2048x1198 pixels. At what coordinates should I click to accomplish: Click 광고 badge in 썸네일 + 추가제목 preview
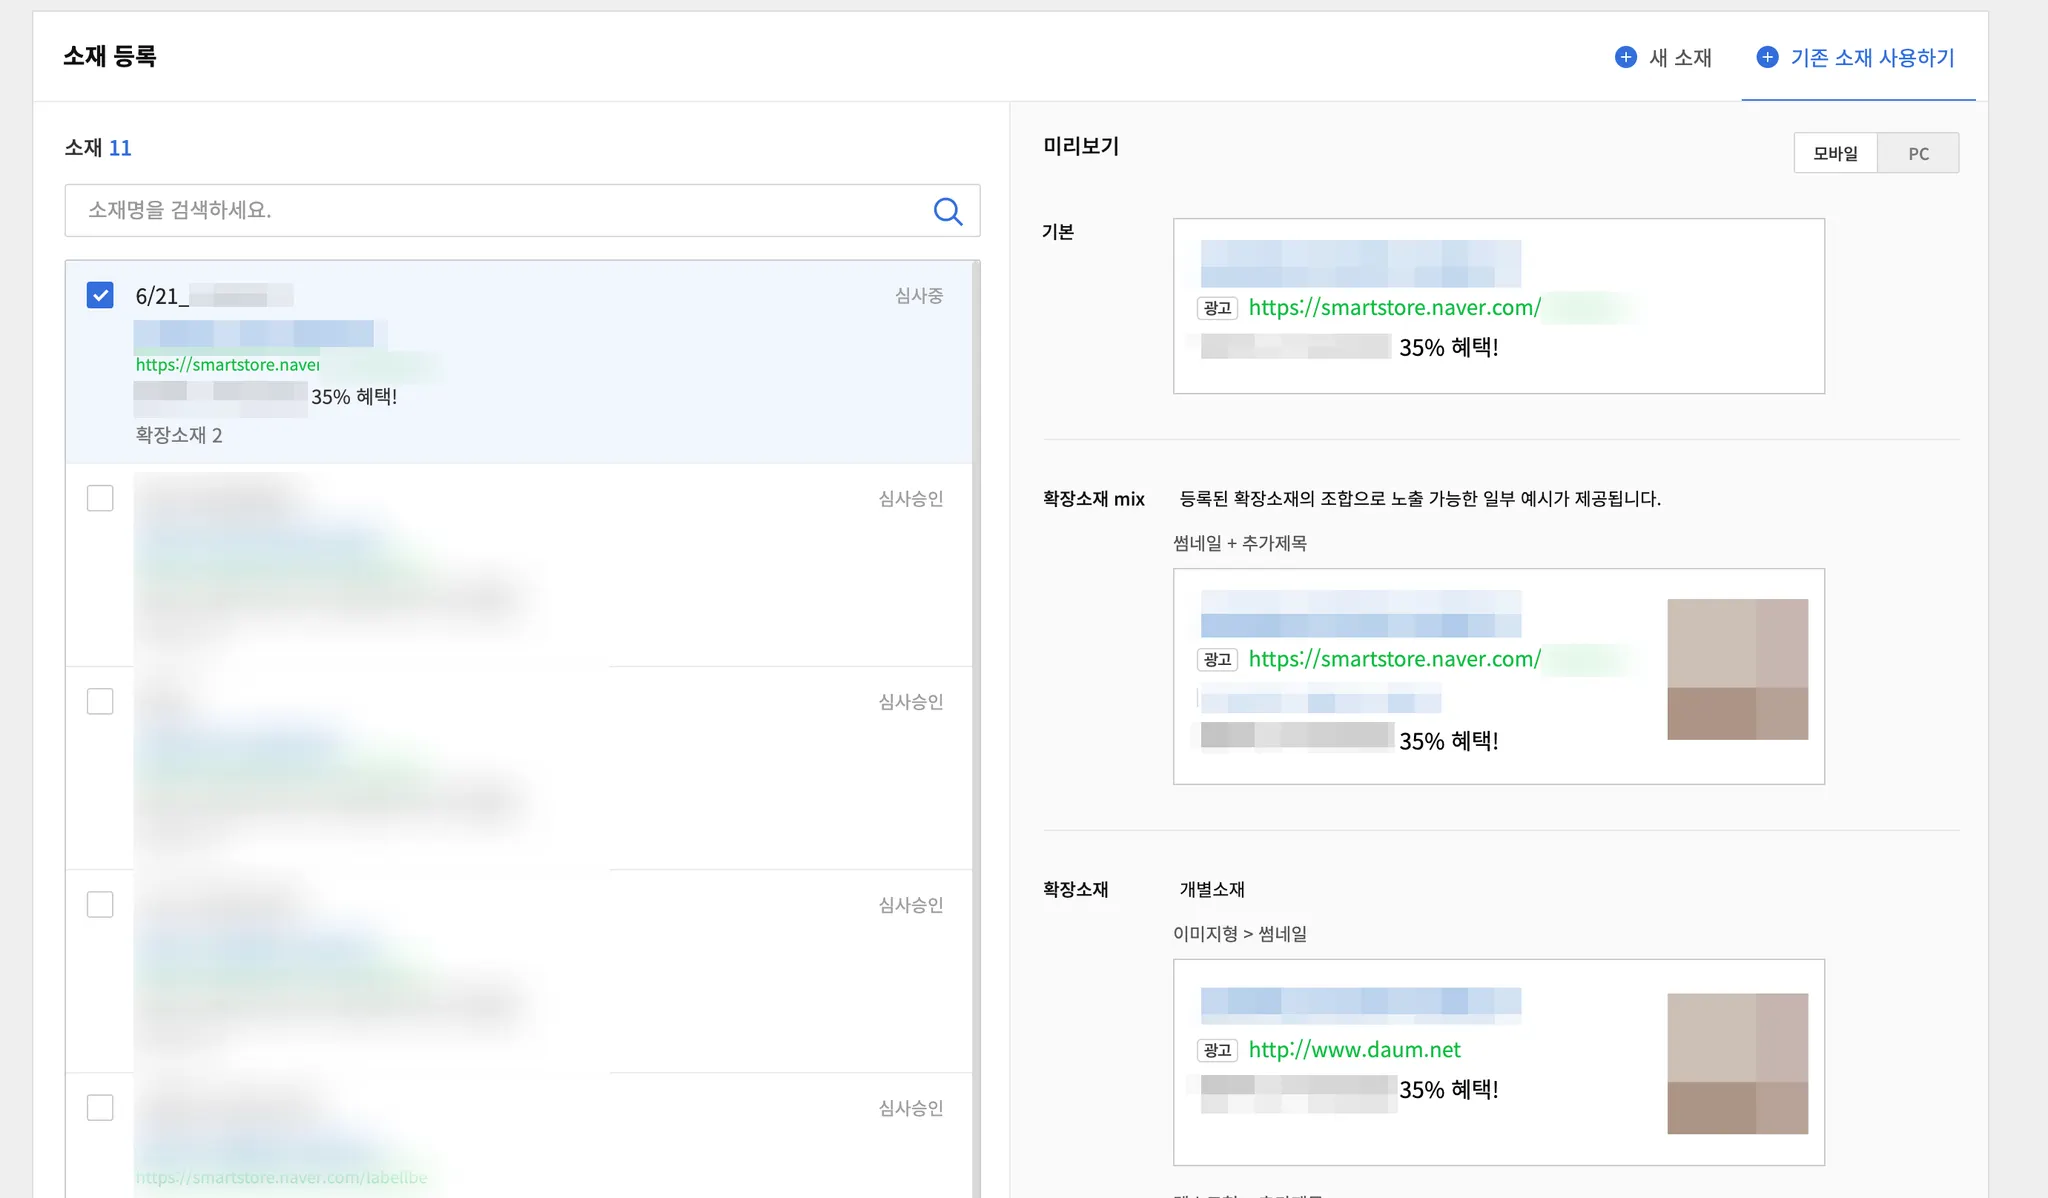(1217, 660)
